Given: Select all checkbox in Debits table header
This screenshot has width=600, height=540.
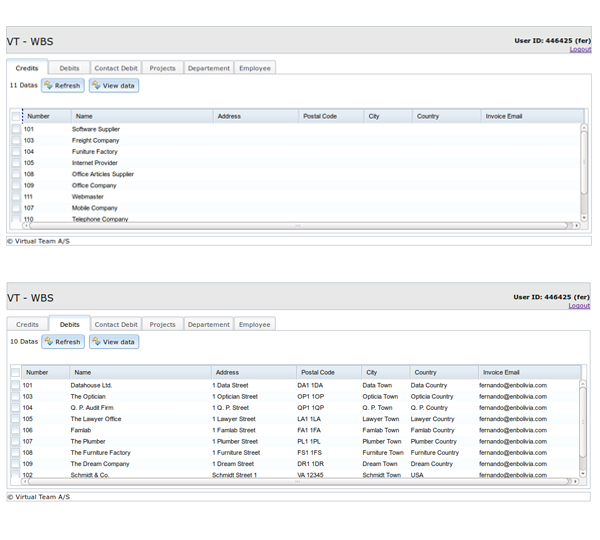Looking at the screenshot, I should [16, 372].
